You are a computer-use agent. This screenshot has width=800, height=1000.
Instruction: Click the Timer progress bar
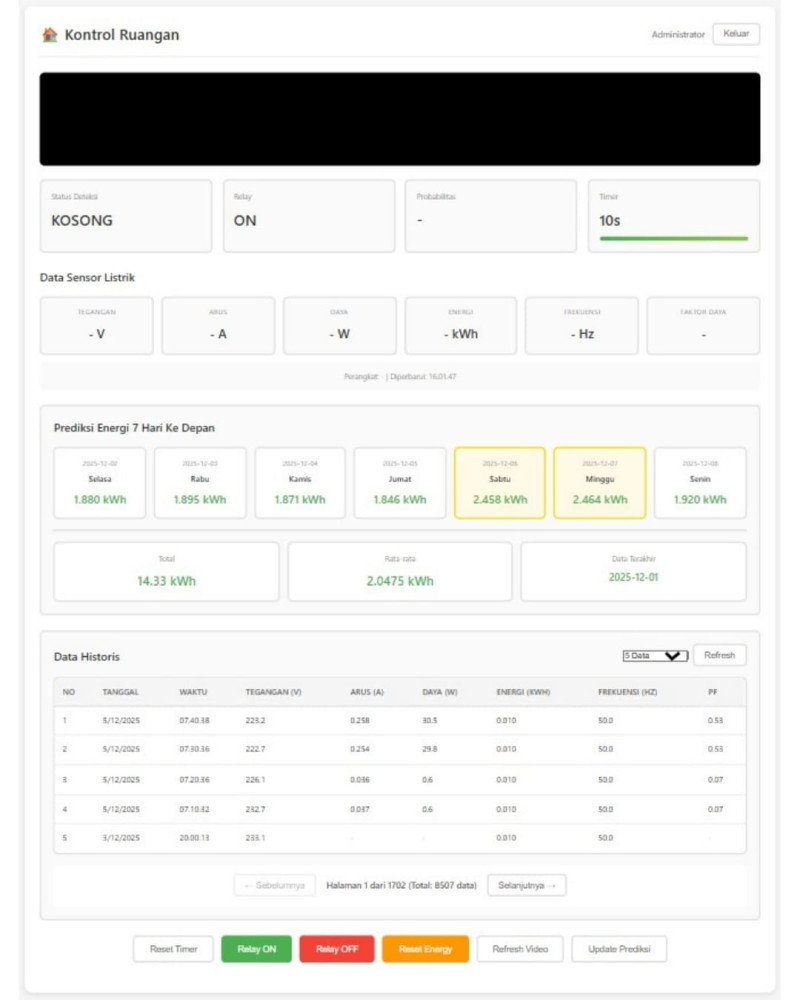(x=673, y=239)
